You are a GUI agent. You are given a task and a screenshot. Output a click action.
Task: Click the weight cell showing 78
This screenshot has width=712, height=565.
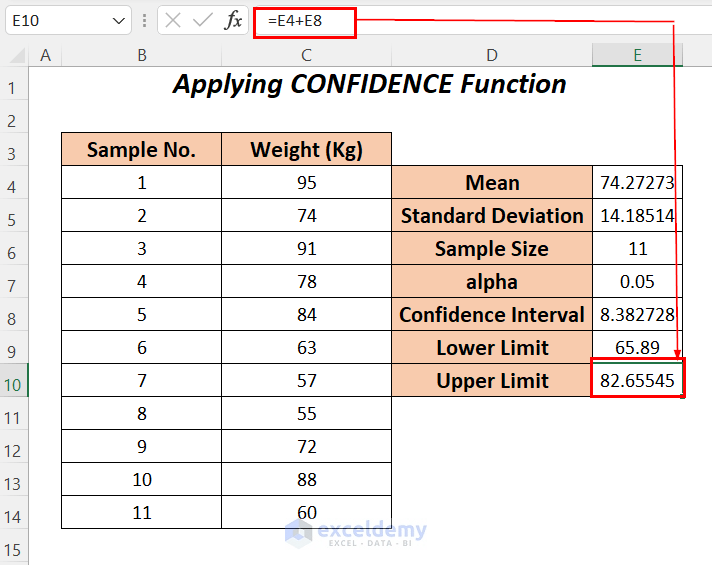(x=307, y=282)
